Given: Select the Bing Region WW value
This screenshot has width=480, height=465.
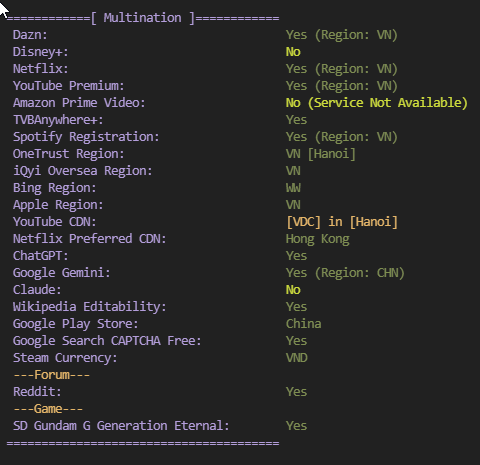Looking at the screenshot, I should (x=293, y=188).
